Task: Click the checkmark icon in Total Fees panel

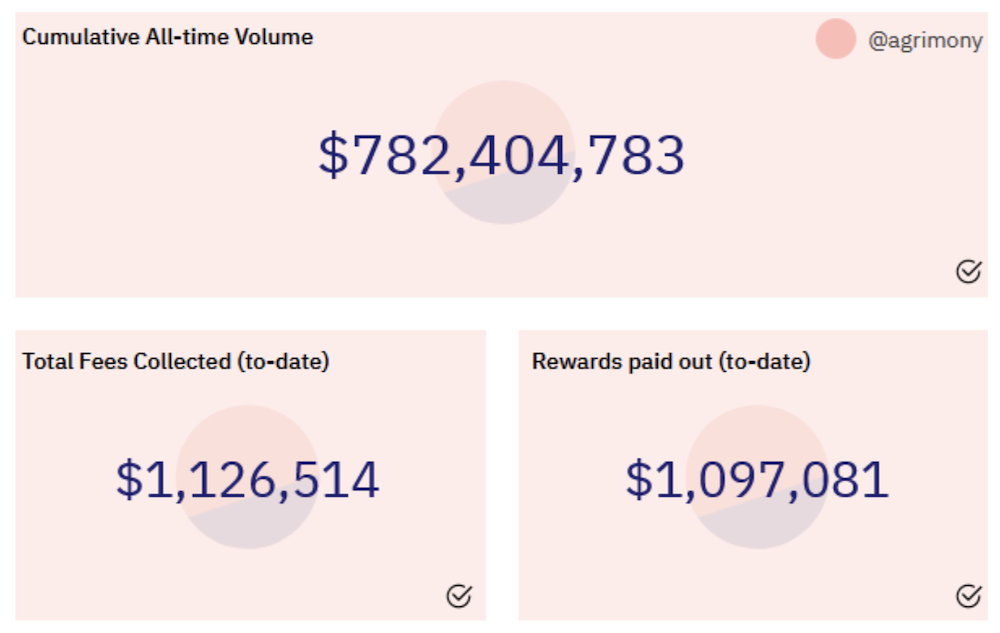Action: (x=459, y=596)
